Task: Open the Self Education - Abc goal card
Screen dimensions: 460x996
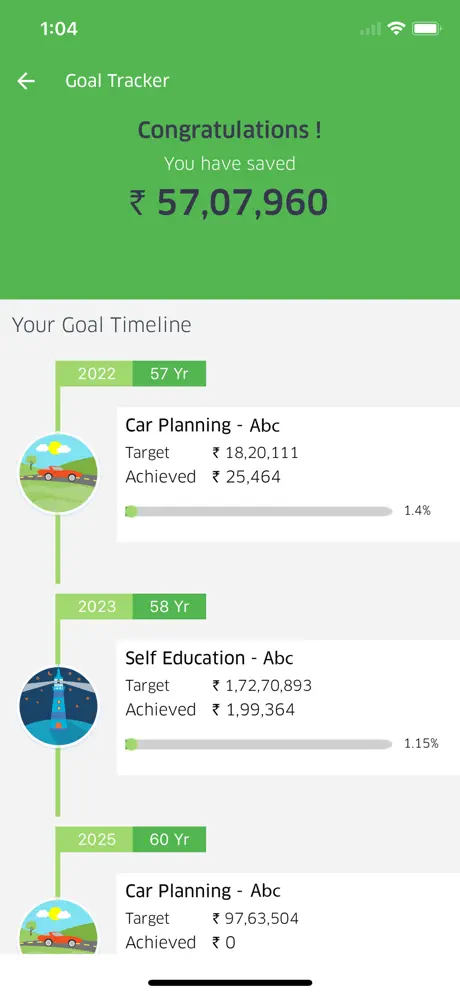Action: click(288, 707)
